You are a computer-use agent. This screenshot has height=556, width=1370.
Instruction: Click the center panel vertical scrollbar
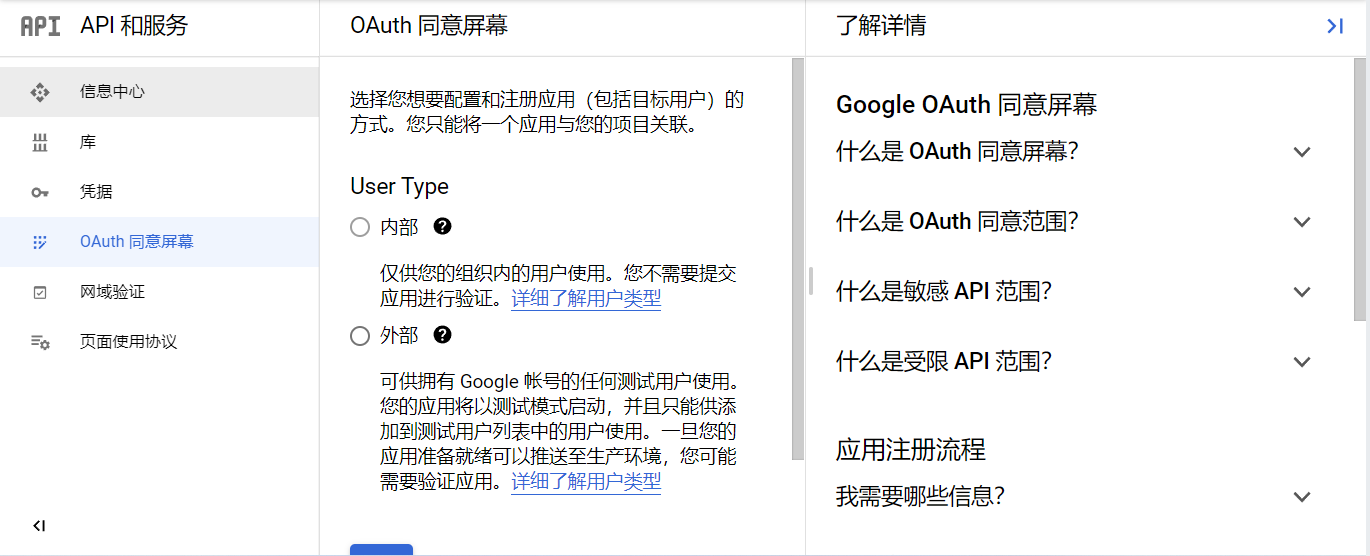797,258
